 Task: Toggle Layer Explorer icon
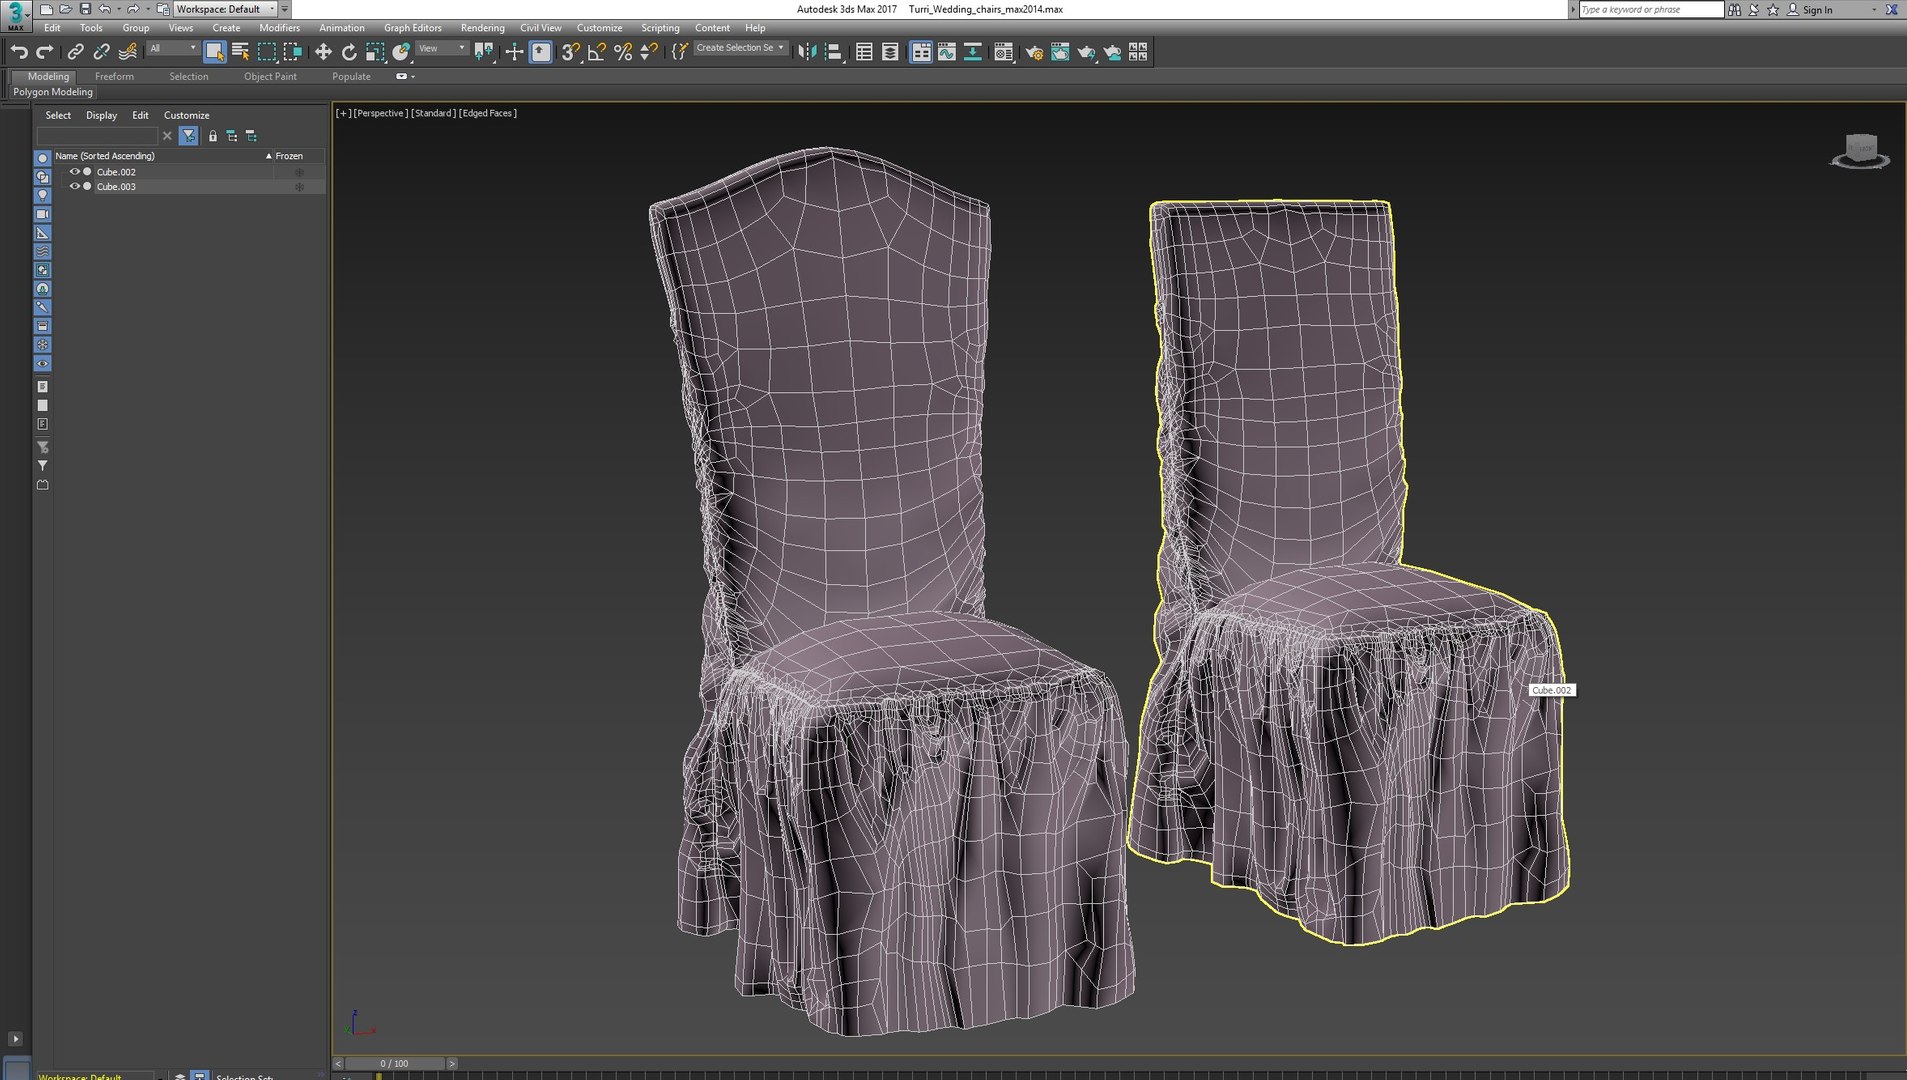[890, 52]
